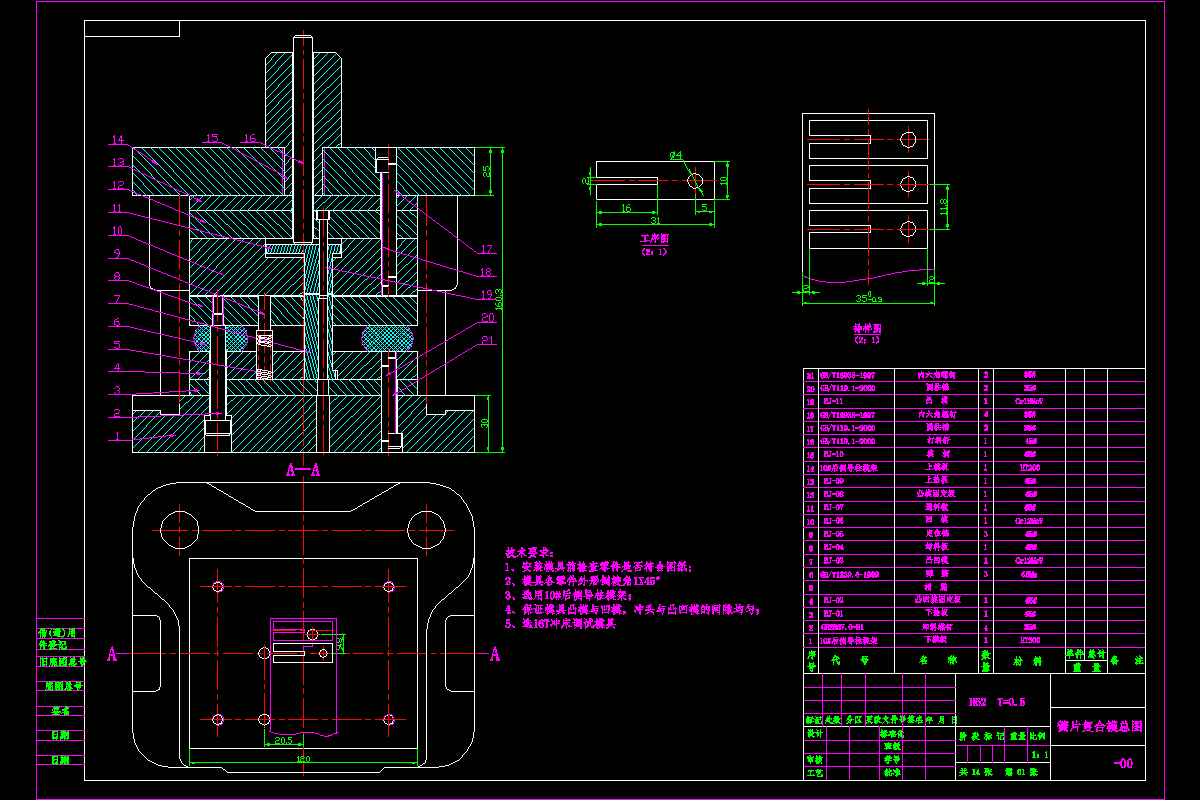
Task: Click the 工件图 caption under part view
Action: pyautogui.click(x=653, y=240)
